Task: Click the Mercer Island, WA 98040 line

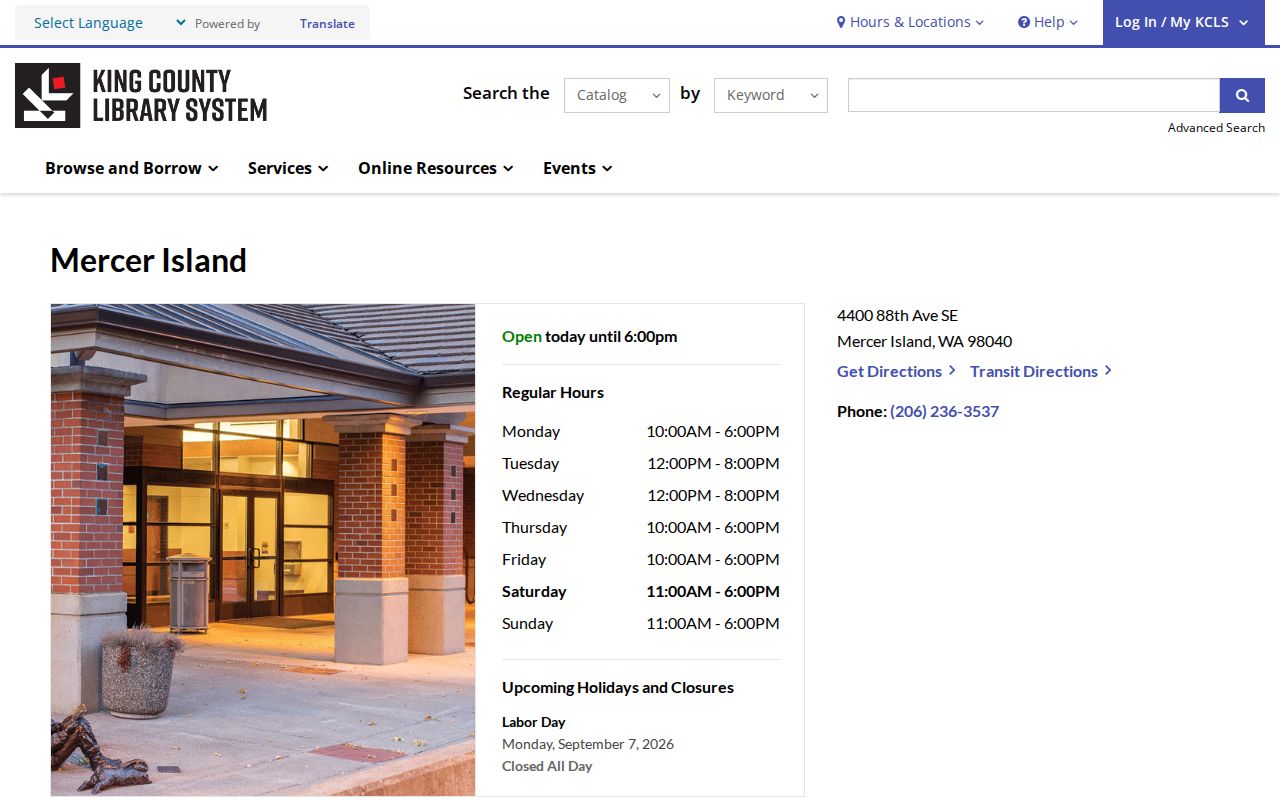Action: click(925, 341)
